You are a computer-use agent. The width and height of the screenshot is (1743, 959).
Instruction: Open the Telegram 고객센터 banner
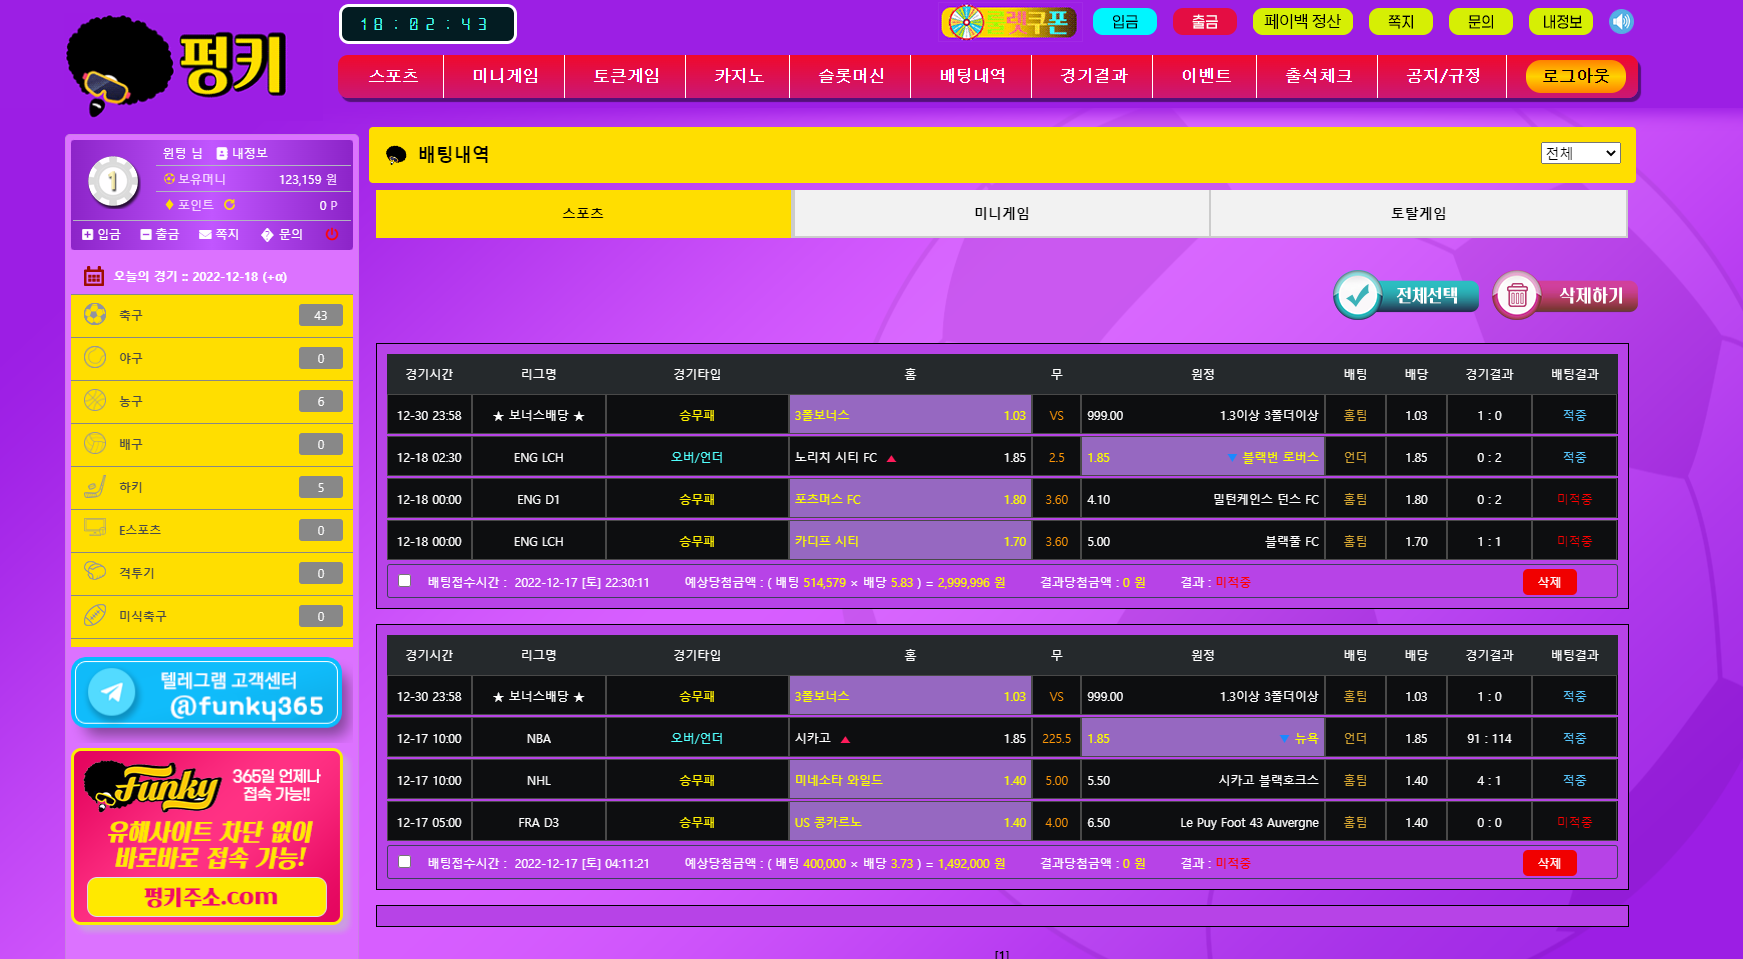tap(207, 692)
